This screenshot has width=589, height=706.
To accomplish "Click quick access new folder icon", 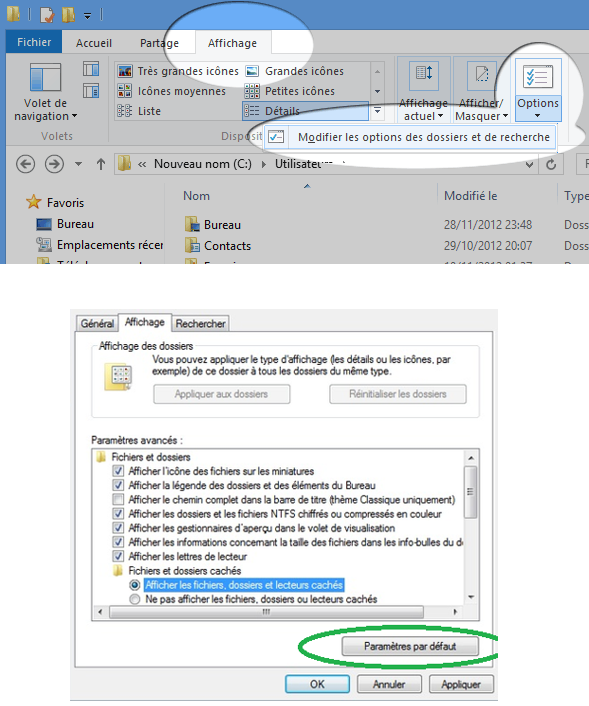I will (68, 14).
